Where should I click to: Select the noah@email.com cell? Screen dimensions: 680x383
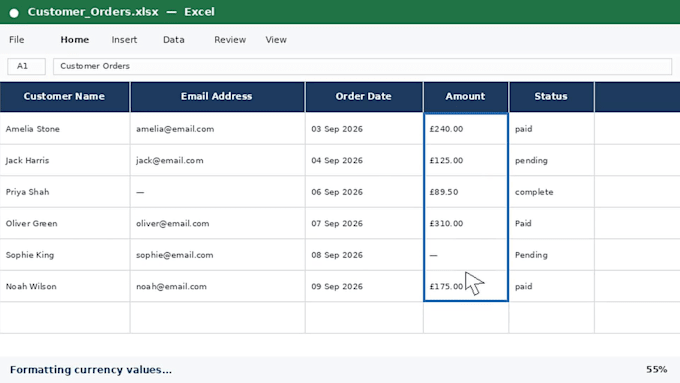pyautogui.click(x=217, y=286)
